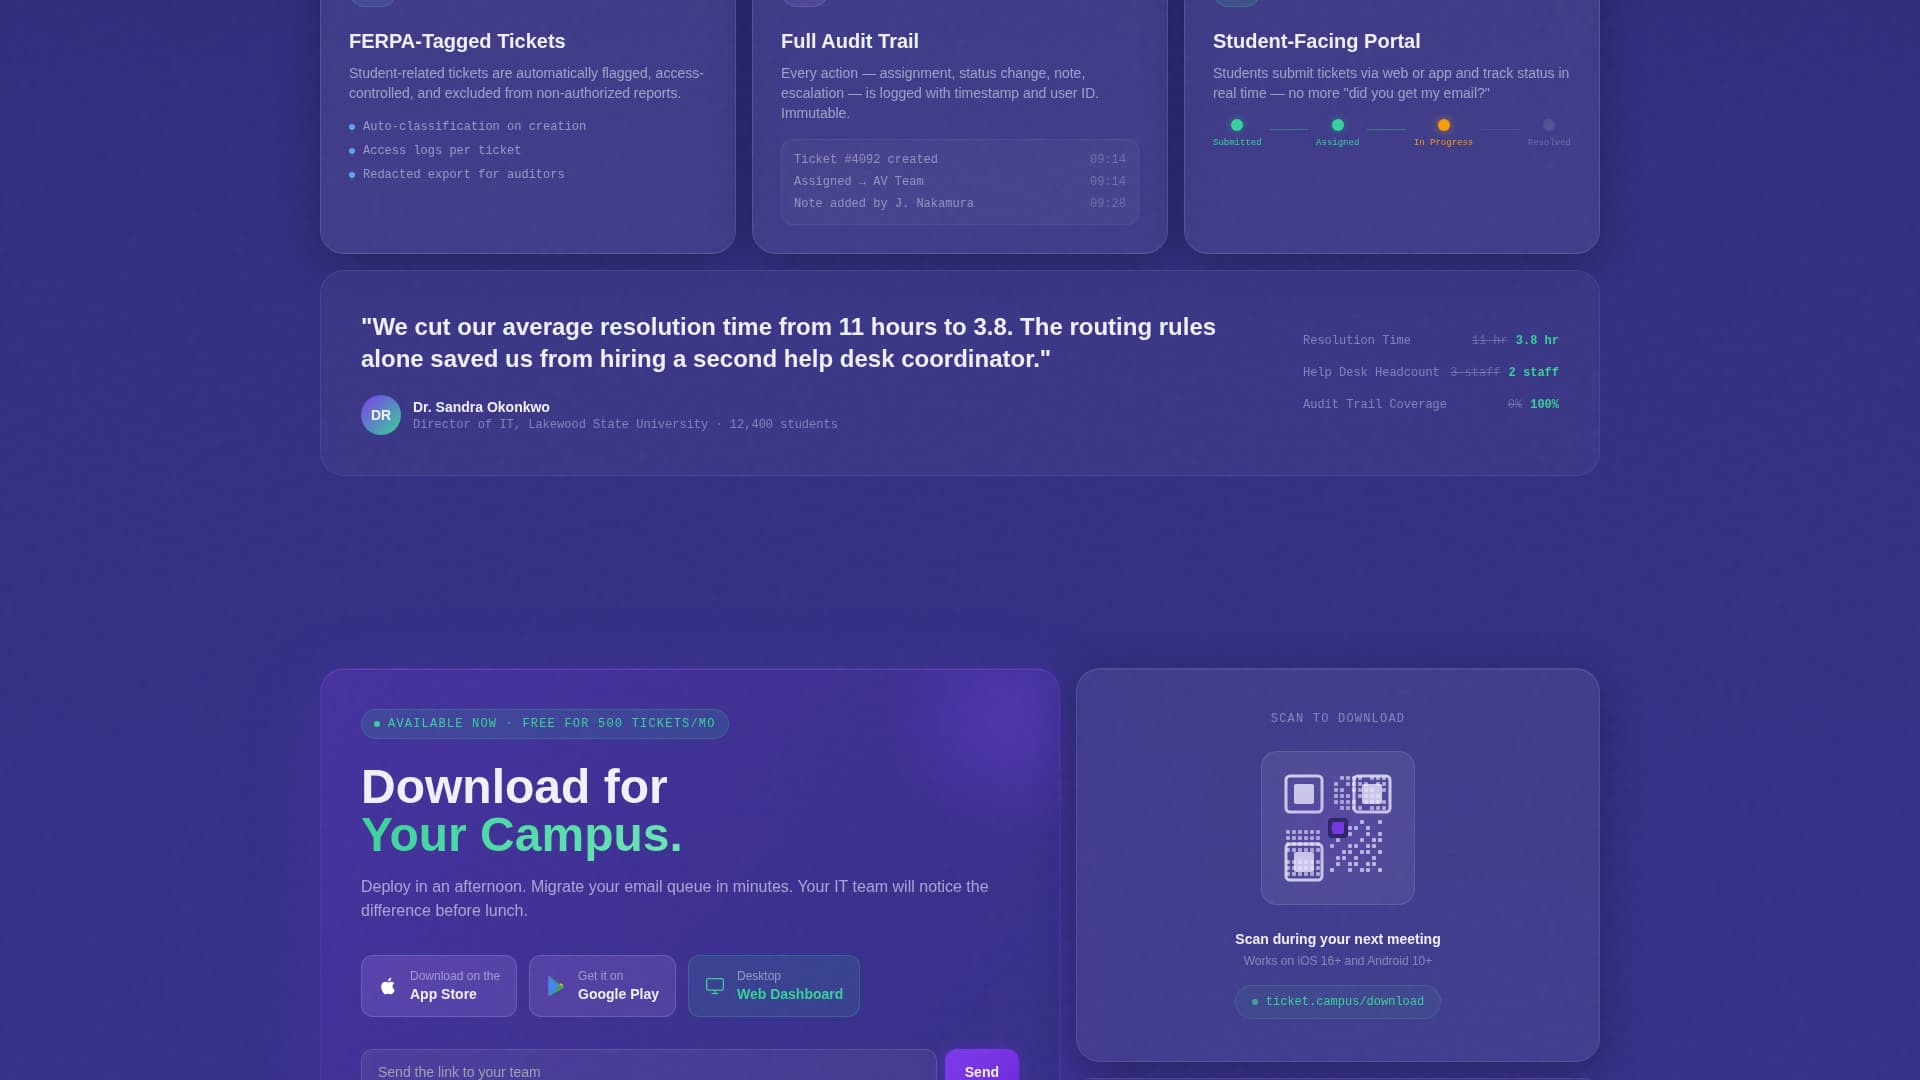Click the DR avatar of Dr. Sandra Okonkwo
This screenshot has width=1920, height=1080.
coord(381,415)
